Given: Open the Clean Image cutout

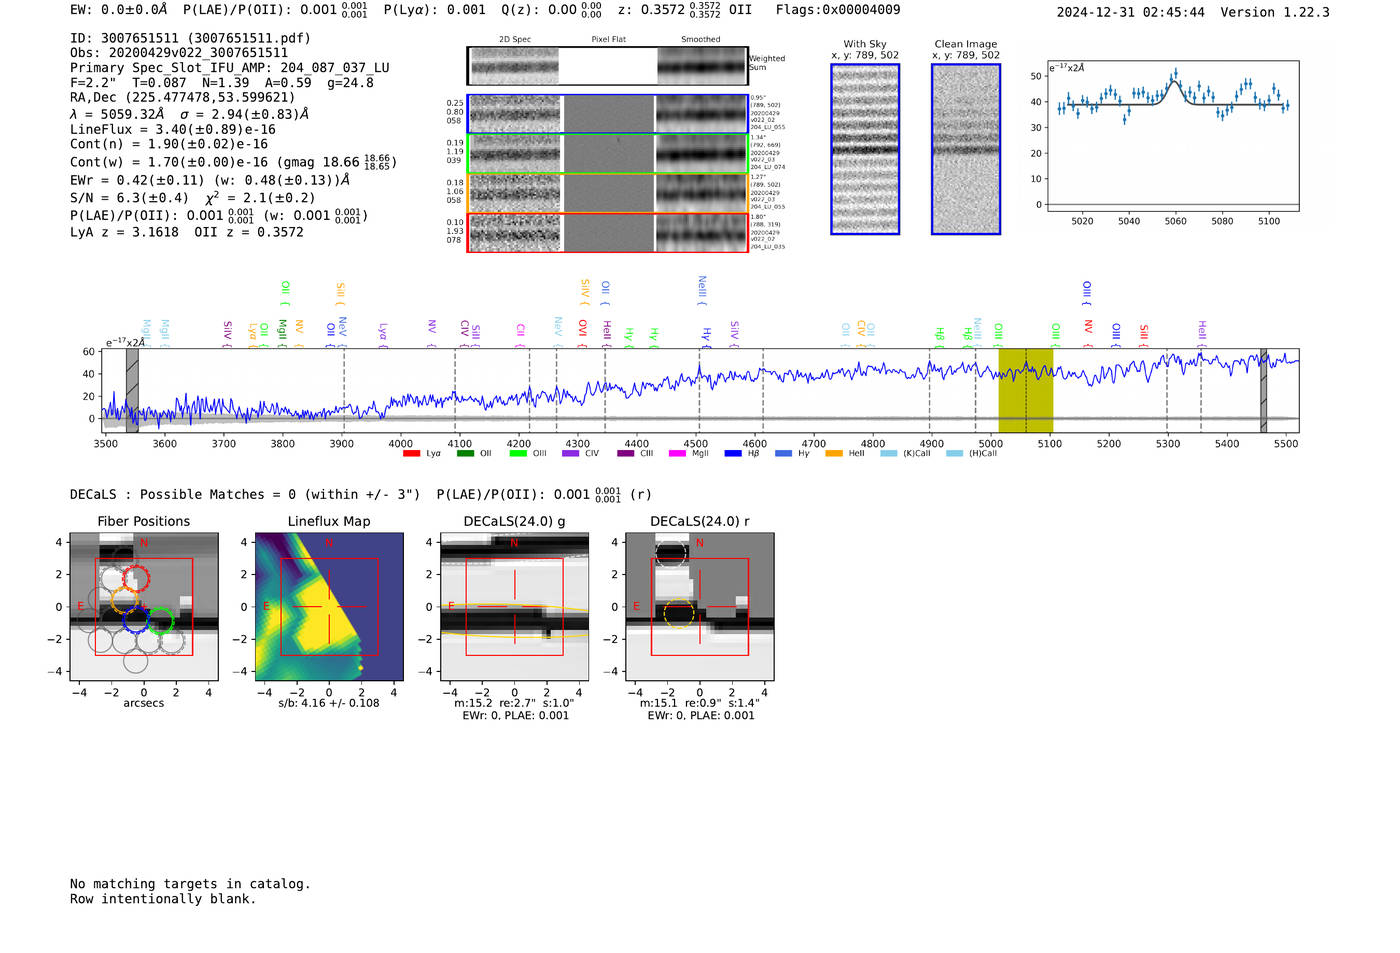Looking at the screenshot, I should click(x=966, y=149).
